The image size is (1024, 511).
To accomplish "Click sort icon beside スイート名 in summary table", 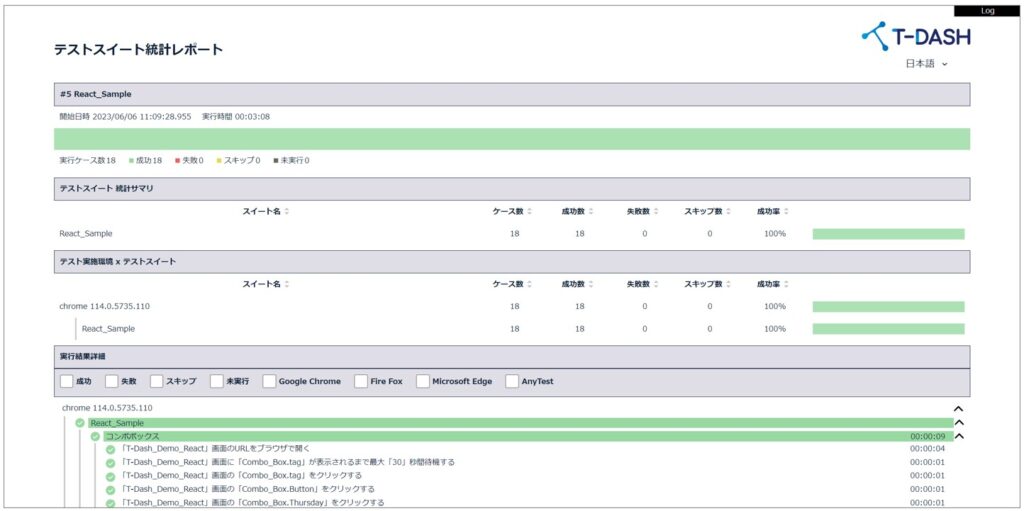I will (287, 211).
